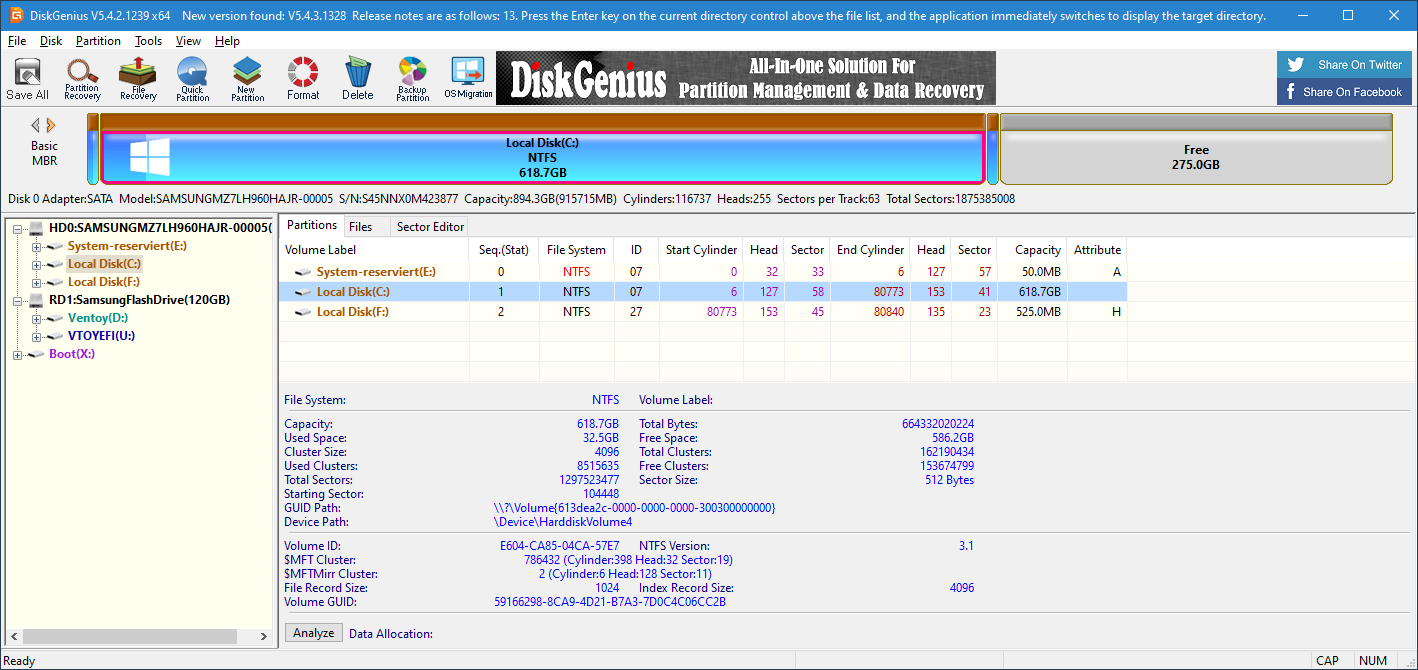1418x670 pixels.
Task: Click the Analyze button
Action: coord(314,633)
